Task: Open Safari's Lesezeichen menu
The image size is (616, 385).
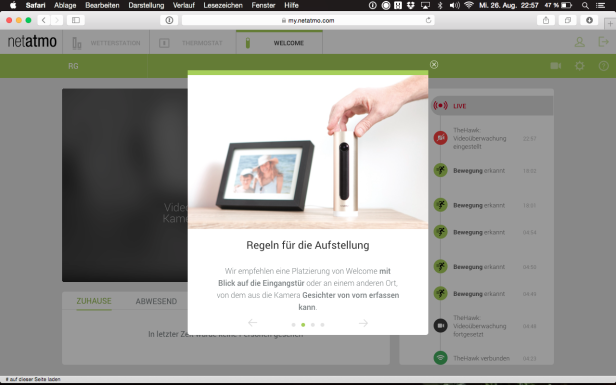Action: (223, 5)
